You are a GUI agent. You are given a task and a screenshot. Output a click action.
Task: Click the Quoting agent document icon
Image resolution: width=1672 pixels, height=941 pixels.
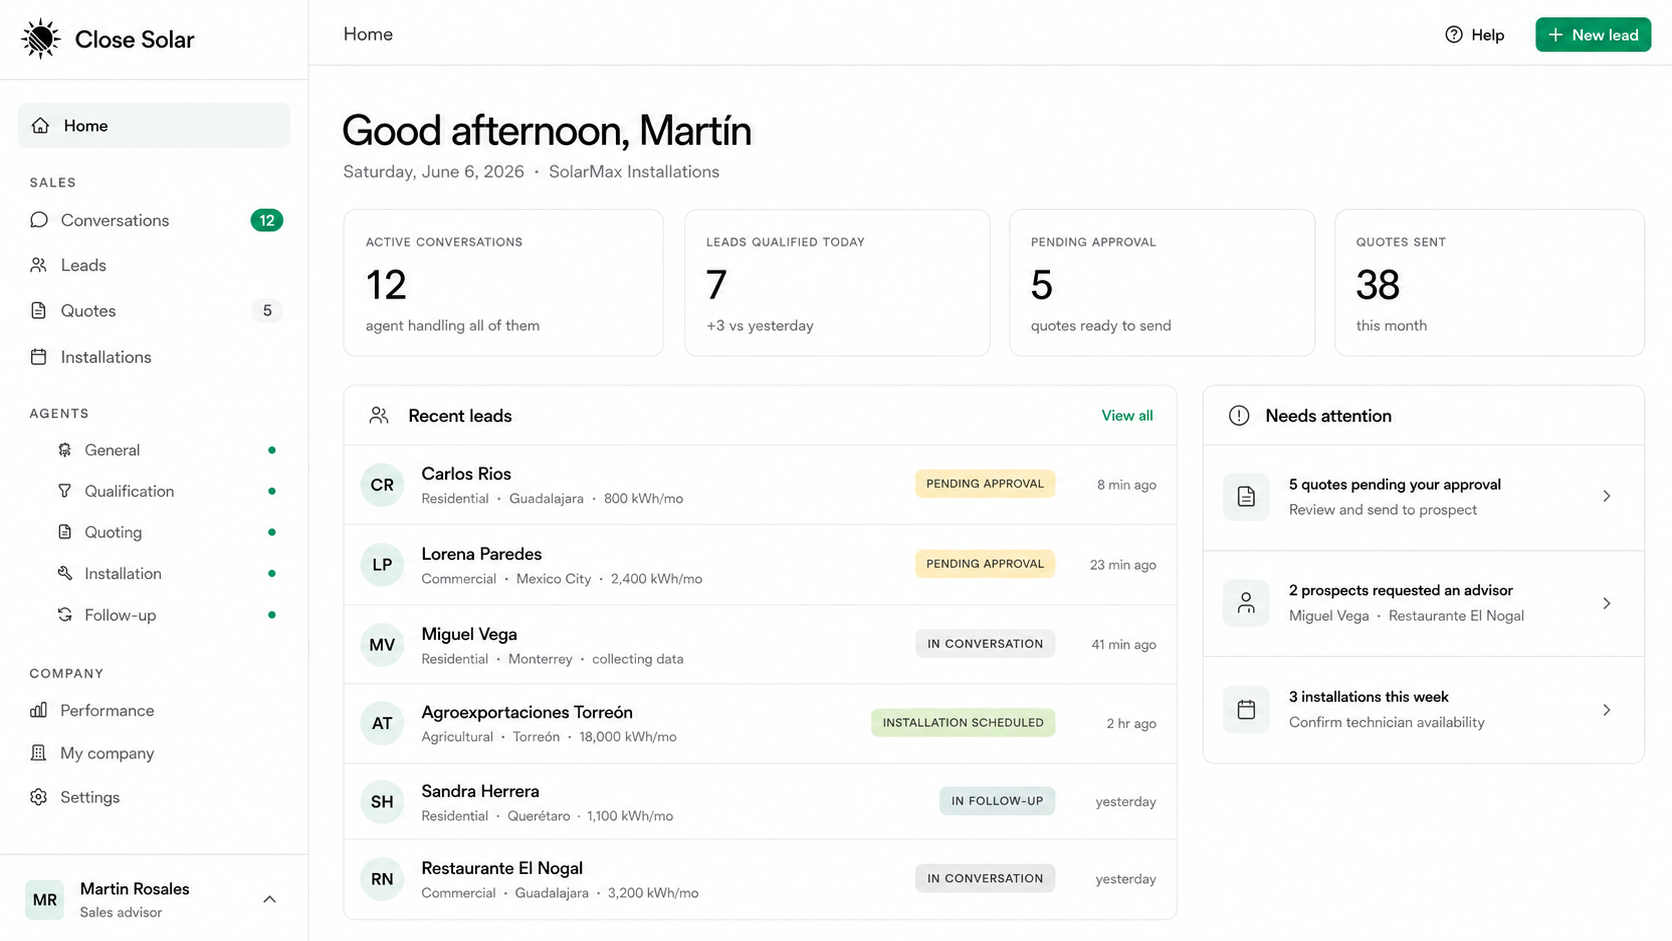(65, 532)
